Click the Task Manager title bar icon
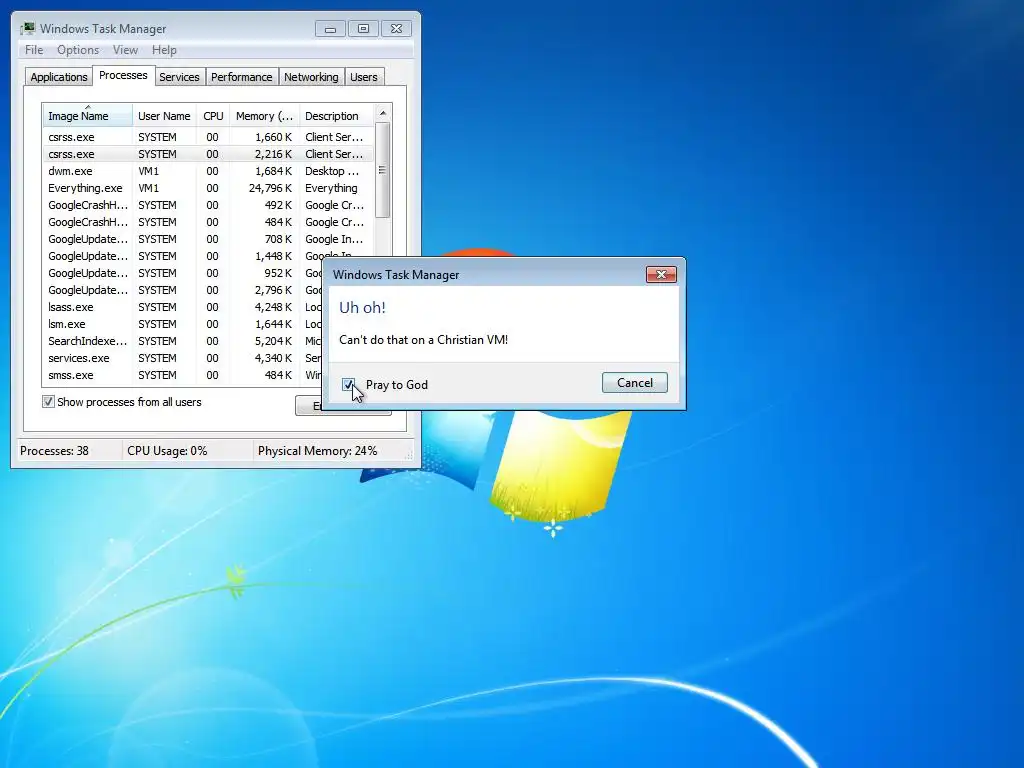Image resolution: width=1024 pixels, height=768 pixels. click(27, 29)
